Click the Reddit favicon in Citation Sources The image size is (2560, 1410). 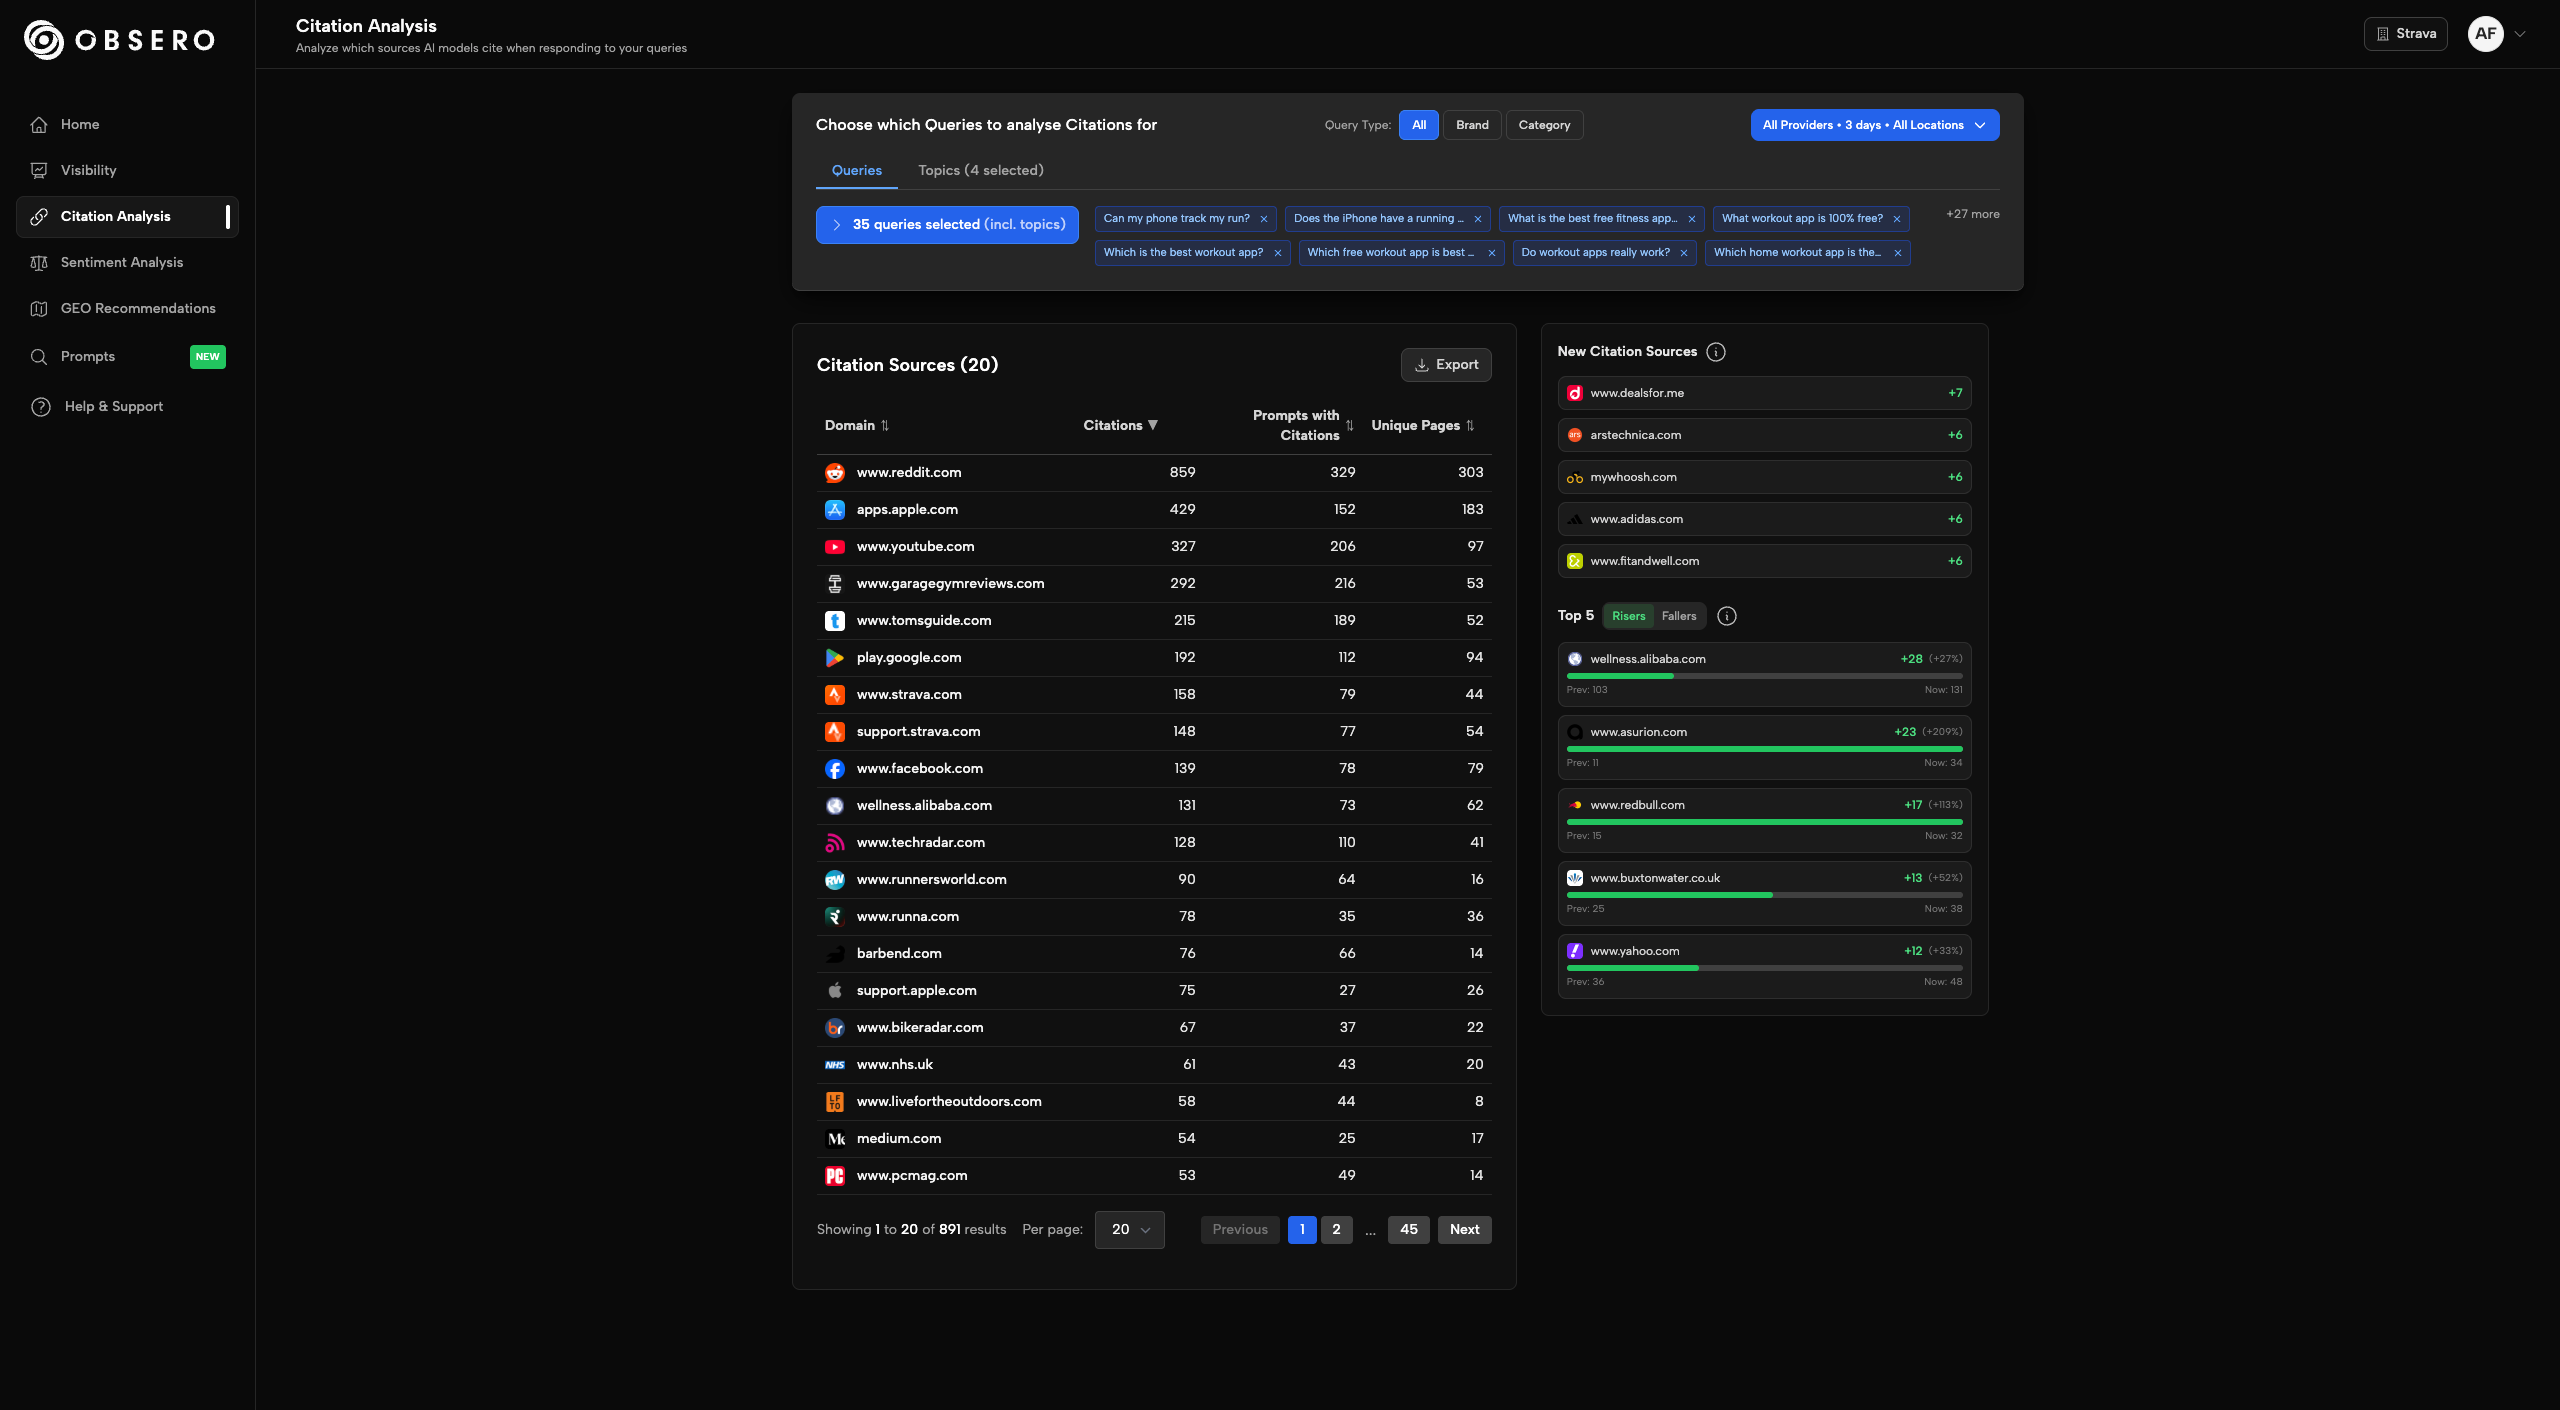click(835, 472)
